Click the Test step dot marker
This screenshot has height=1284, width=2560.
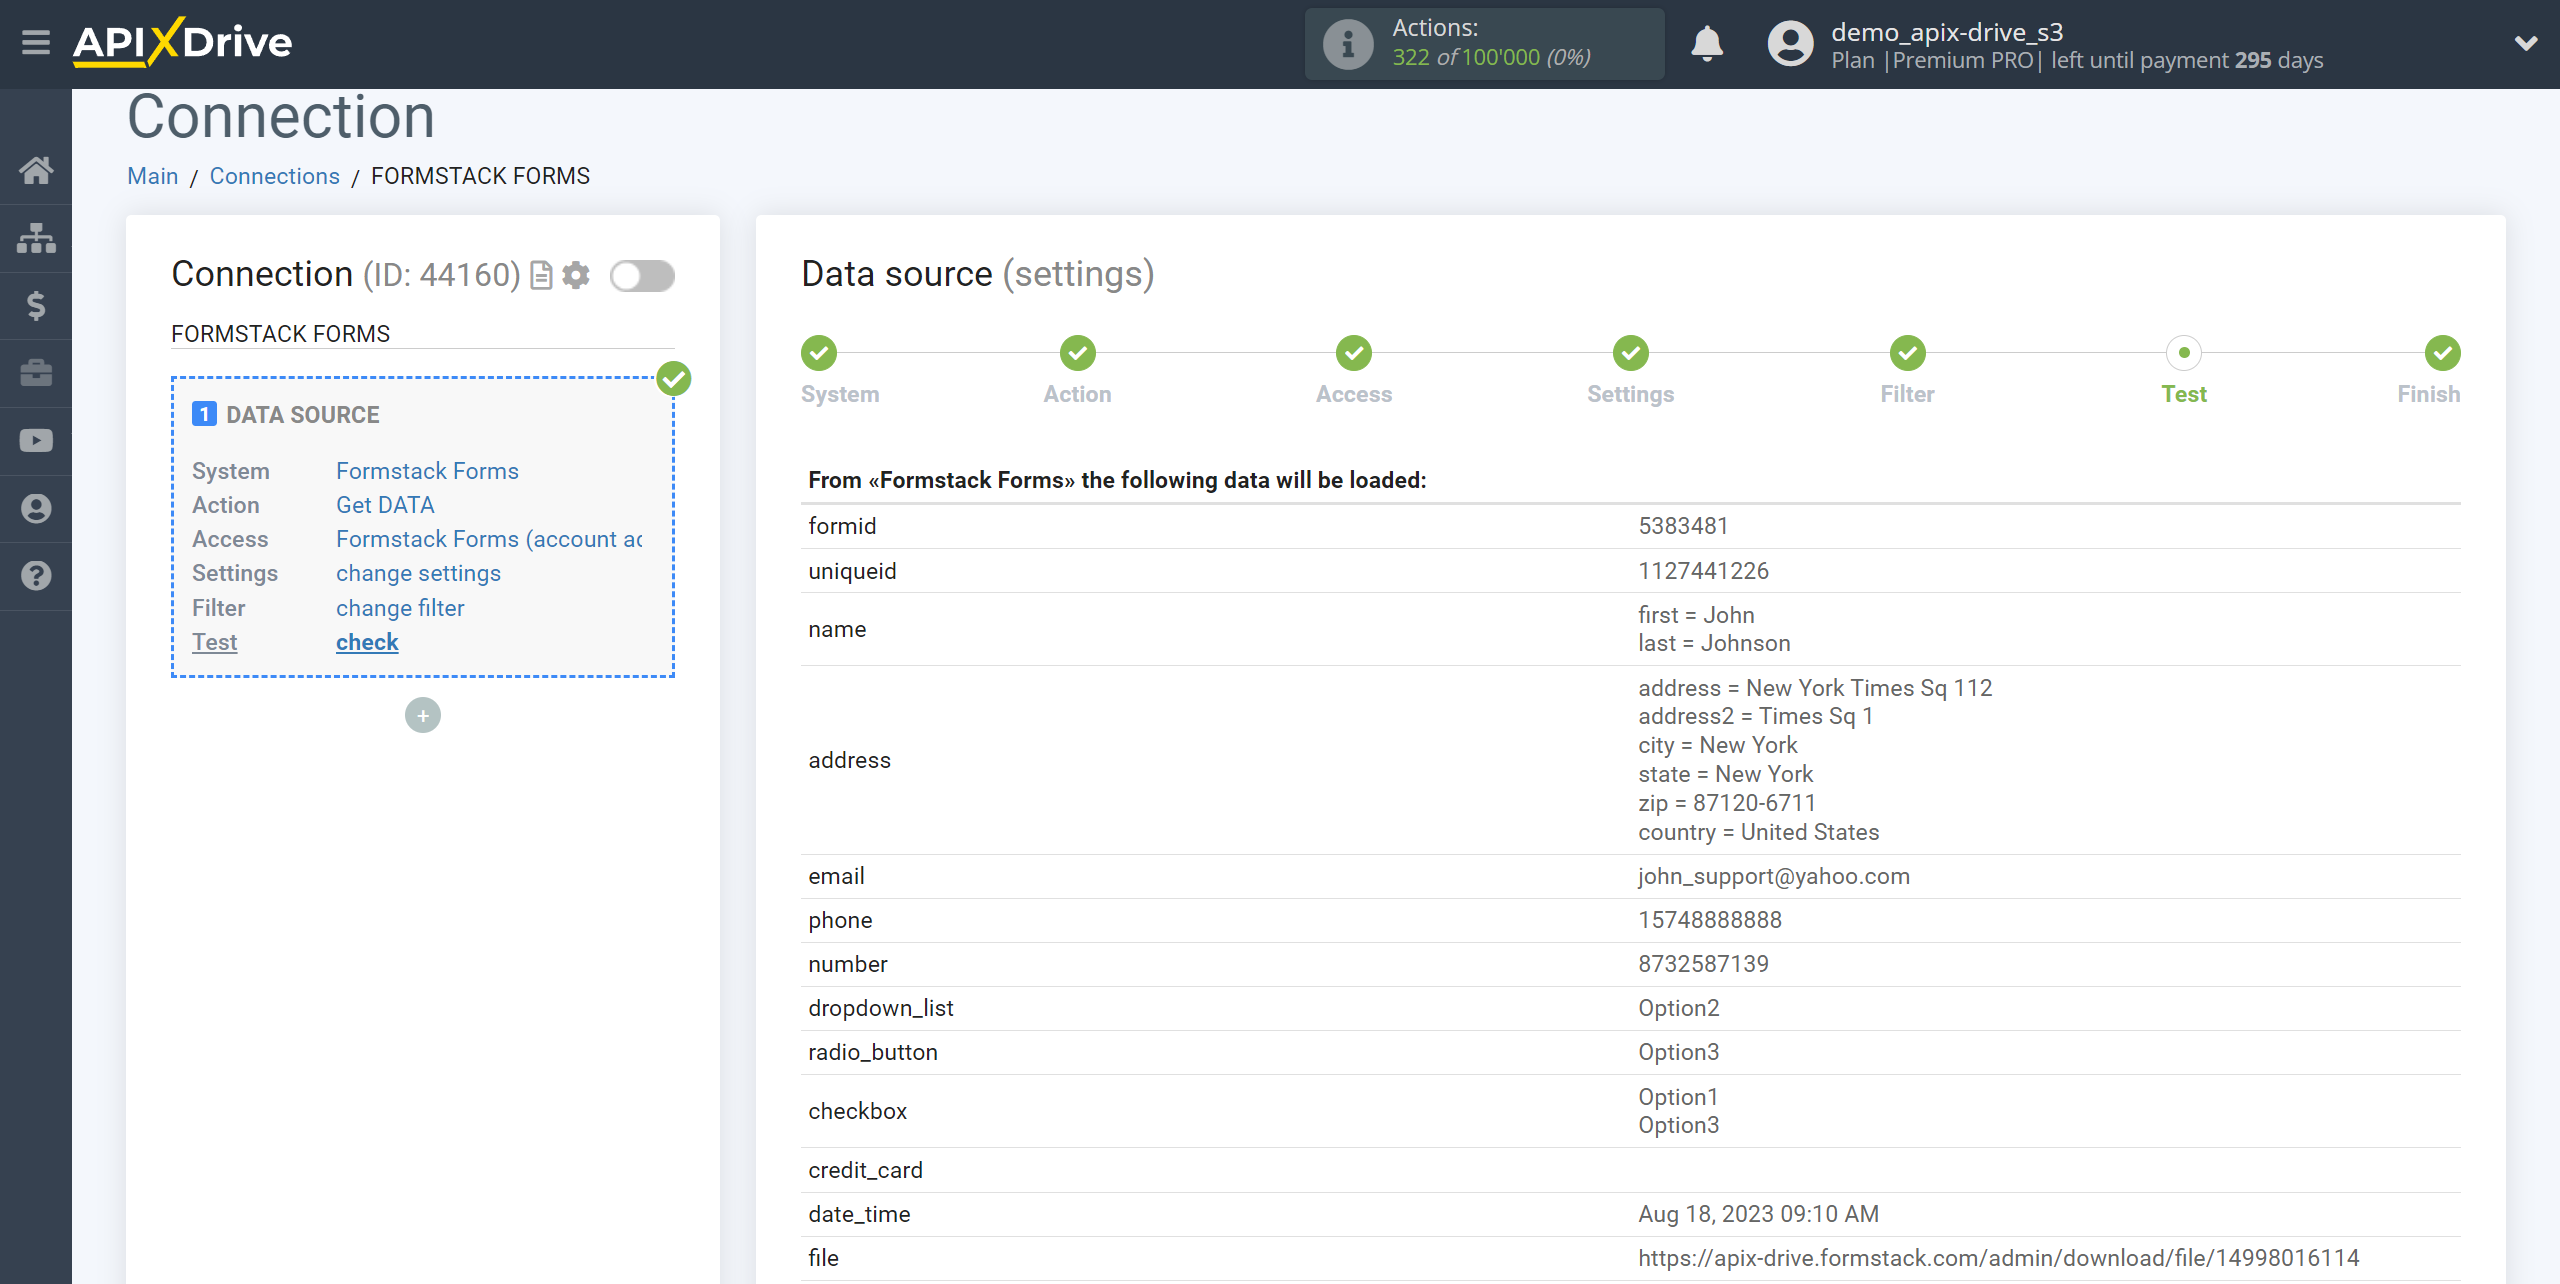coord(2184,353)
